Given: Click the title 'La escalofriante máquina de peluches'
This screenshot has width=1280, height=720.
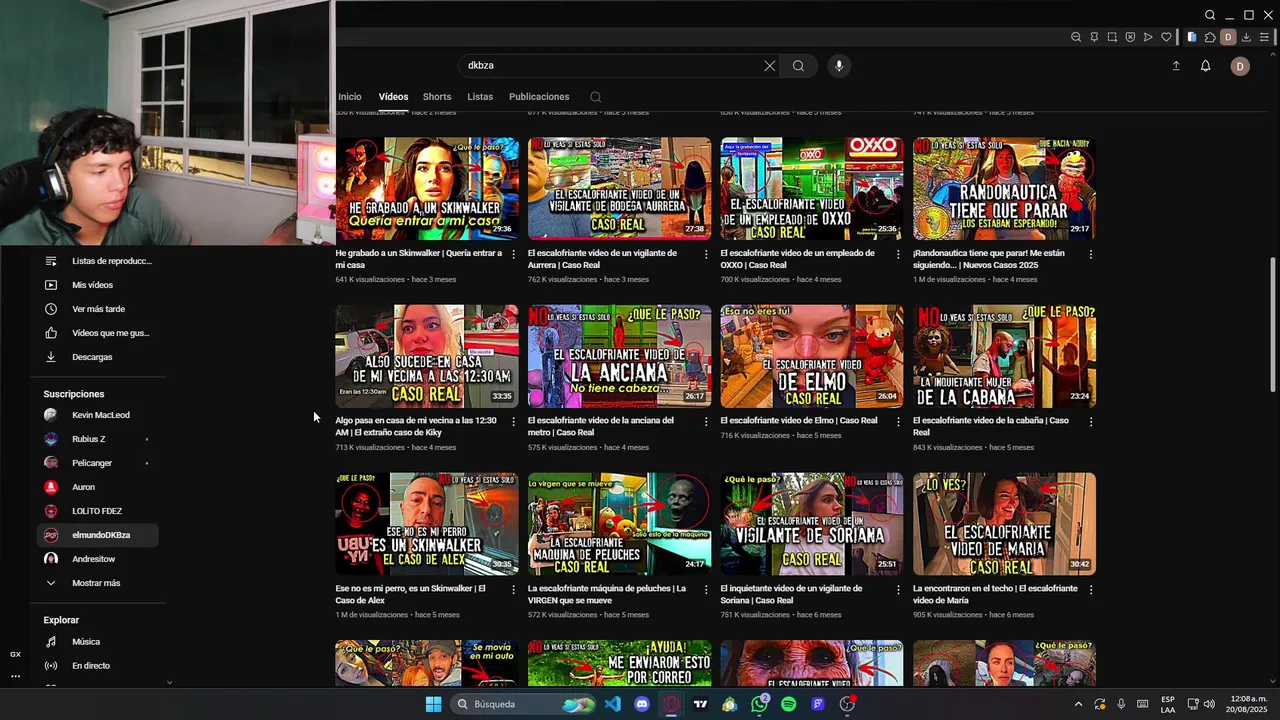Looking at the screenshot, I should coord(607,594).
